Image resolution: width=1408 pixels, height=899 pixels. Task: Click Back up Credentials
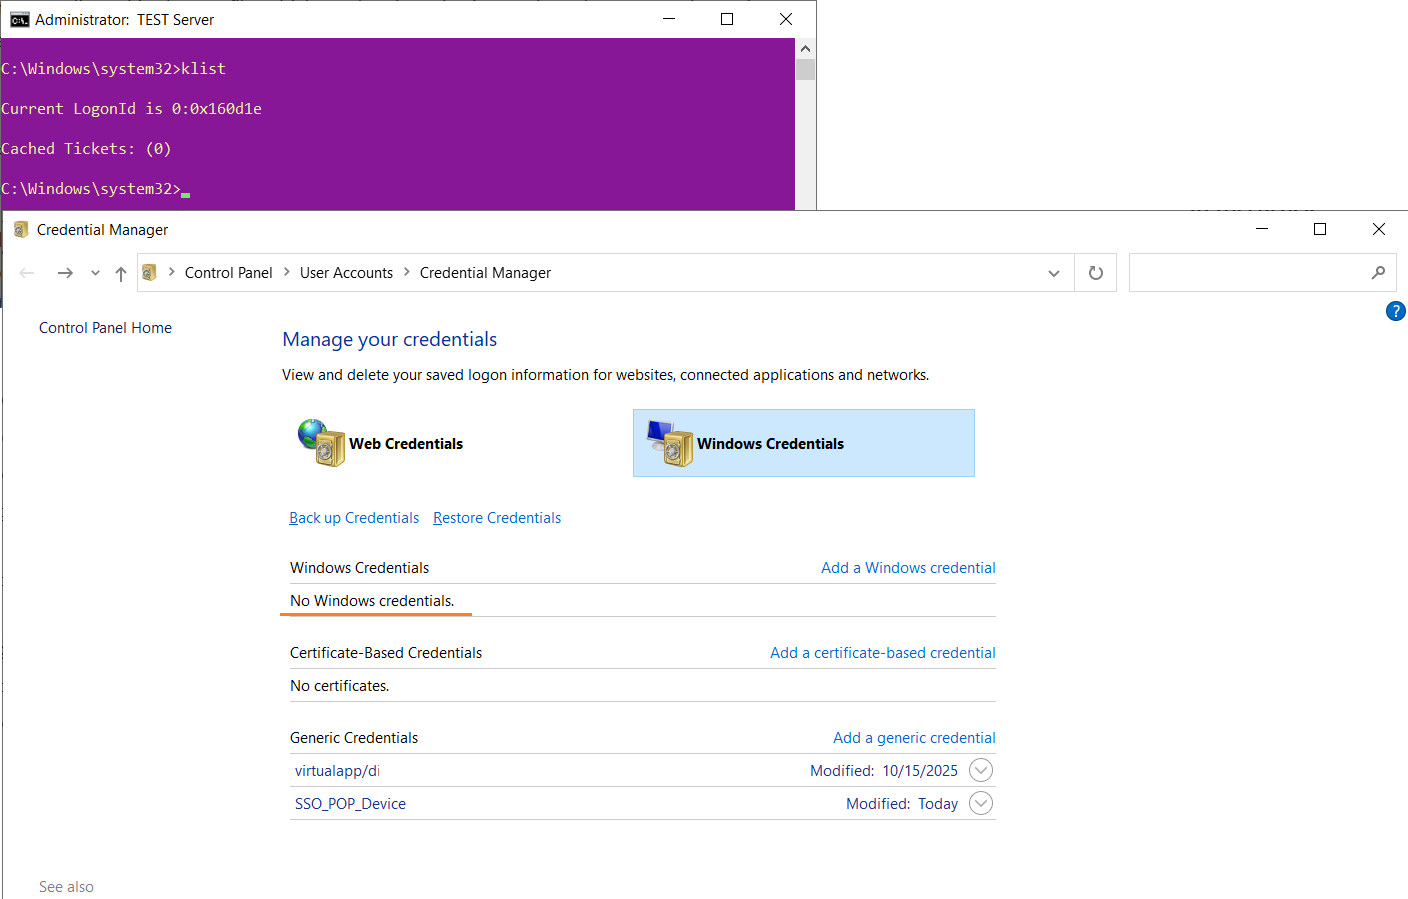tap(354, 517)
